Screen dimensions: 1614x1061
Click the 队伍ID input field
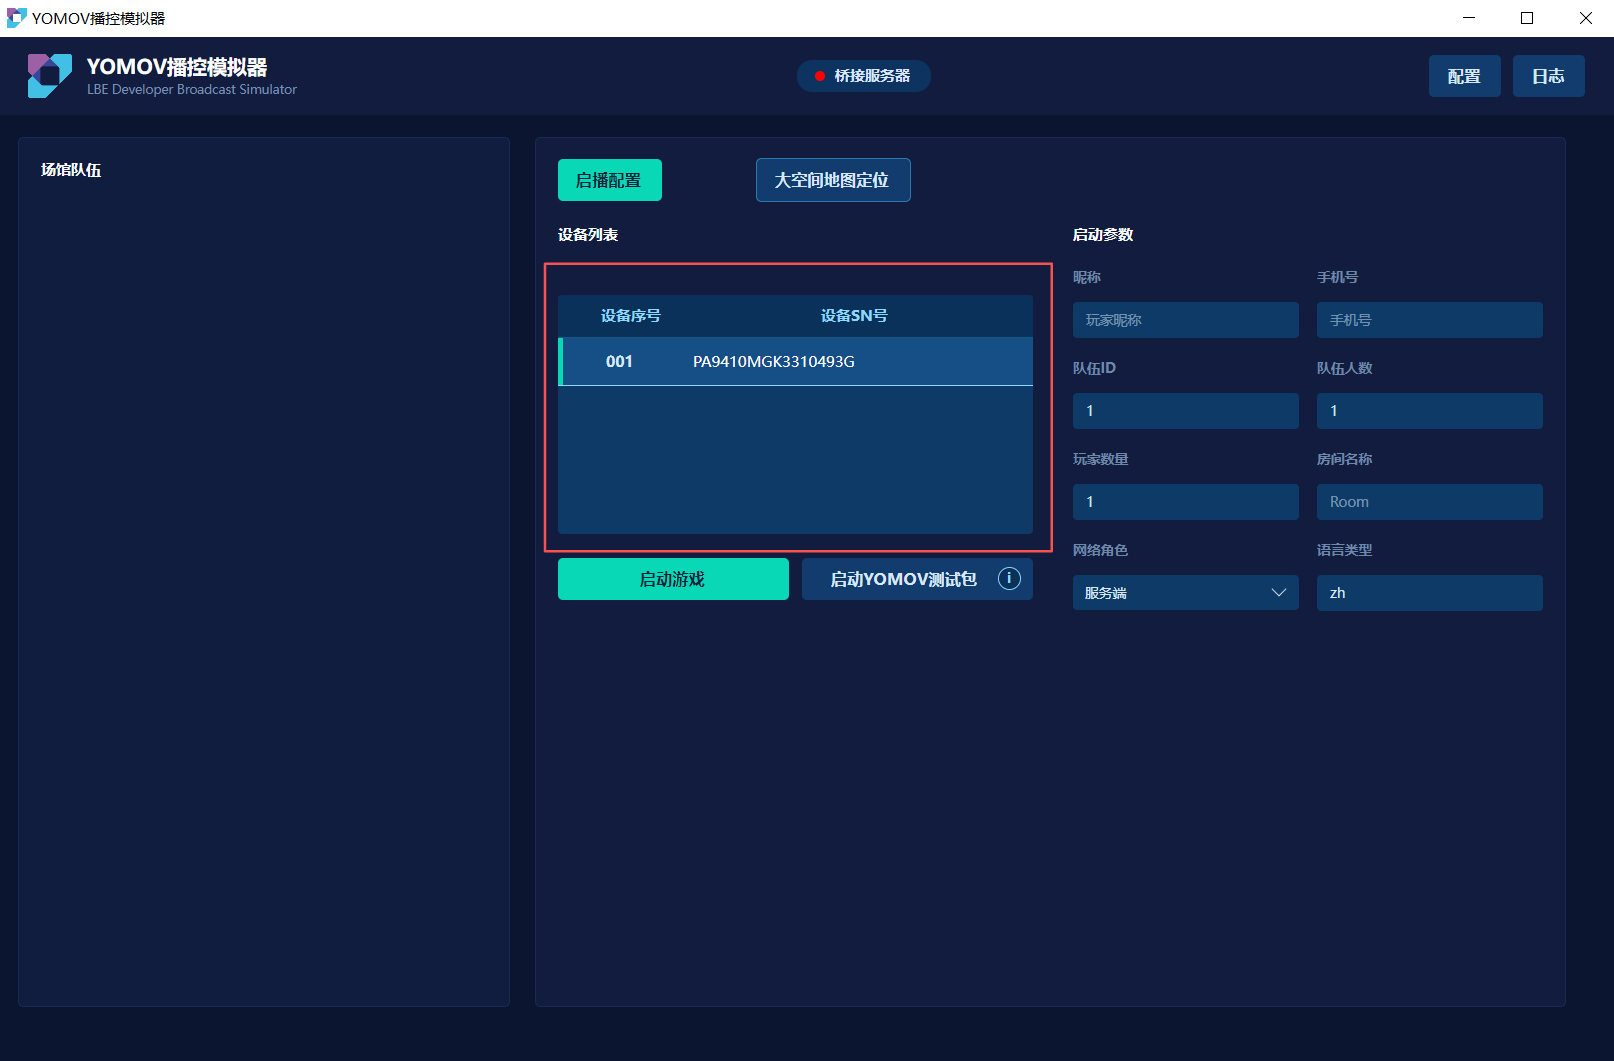pyautogui.click(x=1186, y=411)
